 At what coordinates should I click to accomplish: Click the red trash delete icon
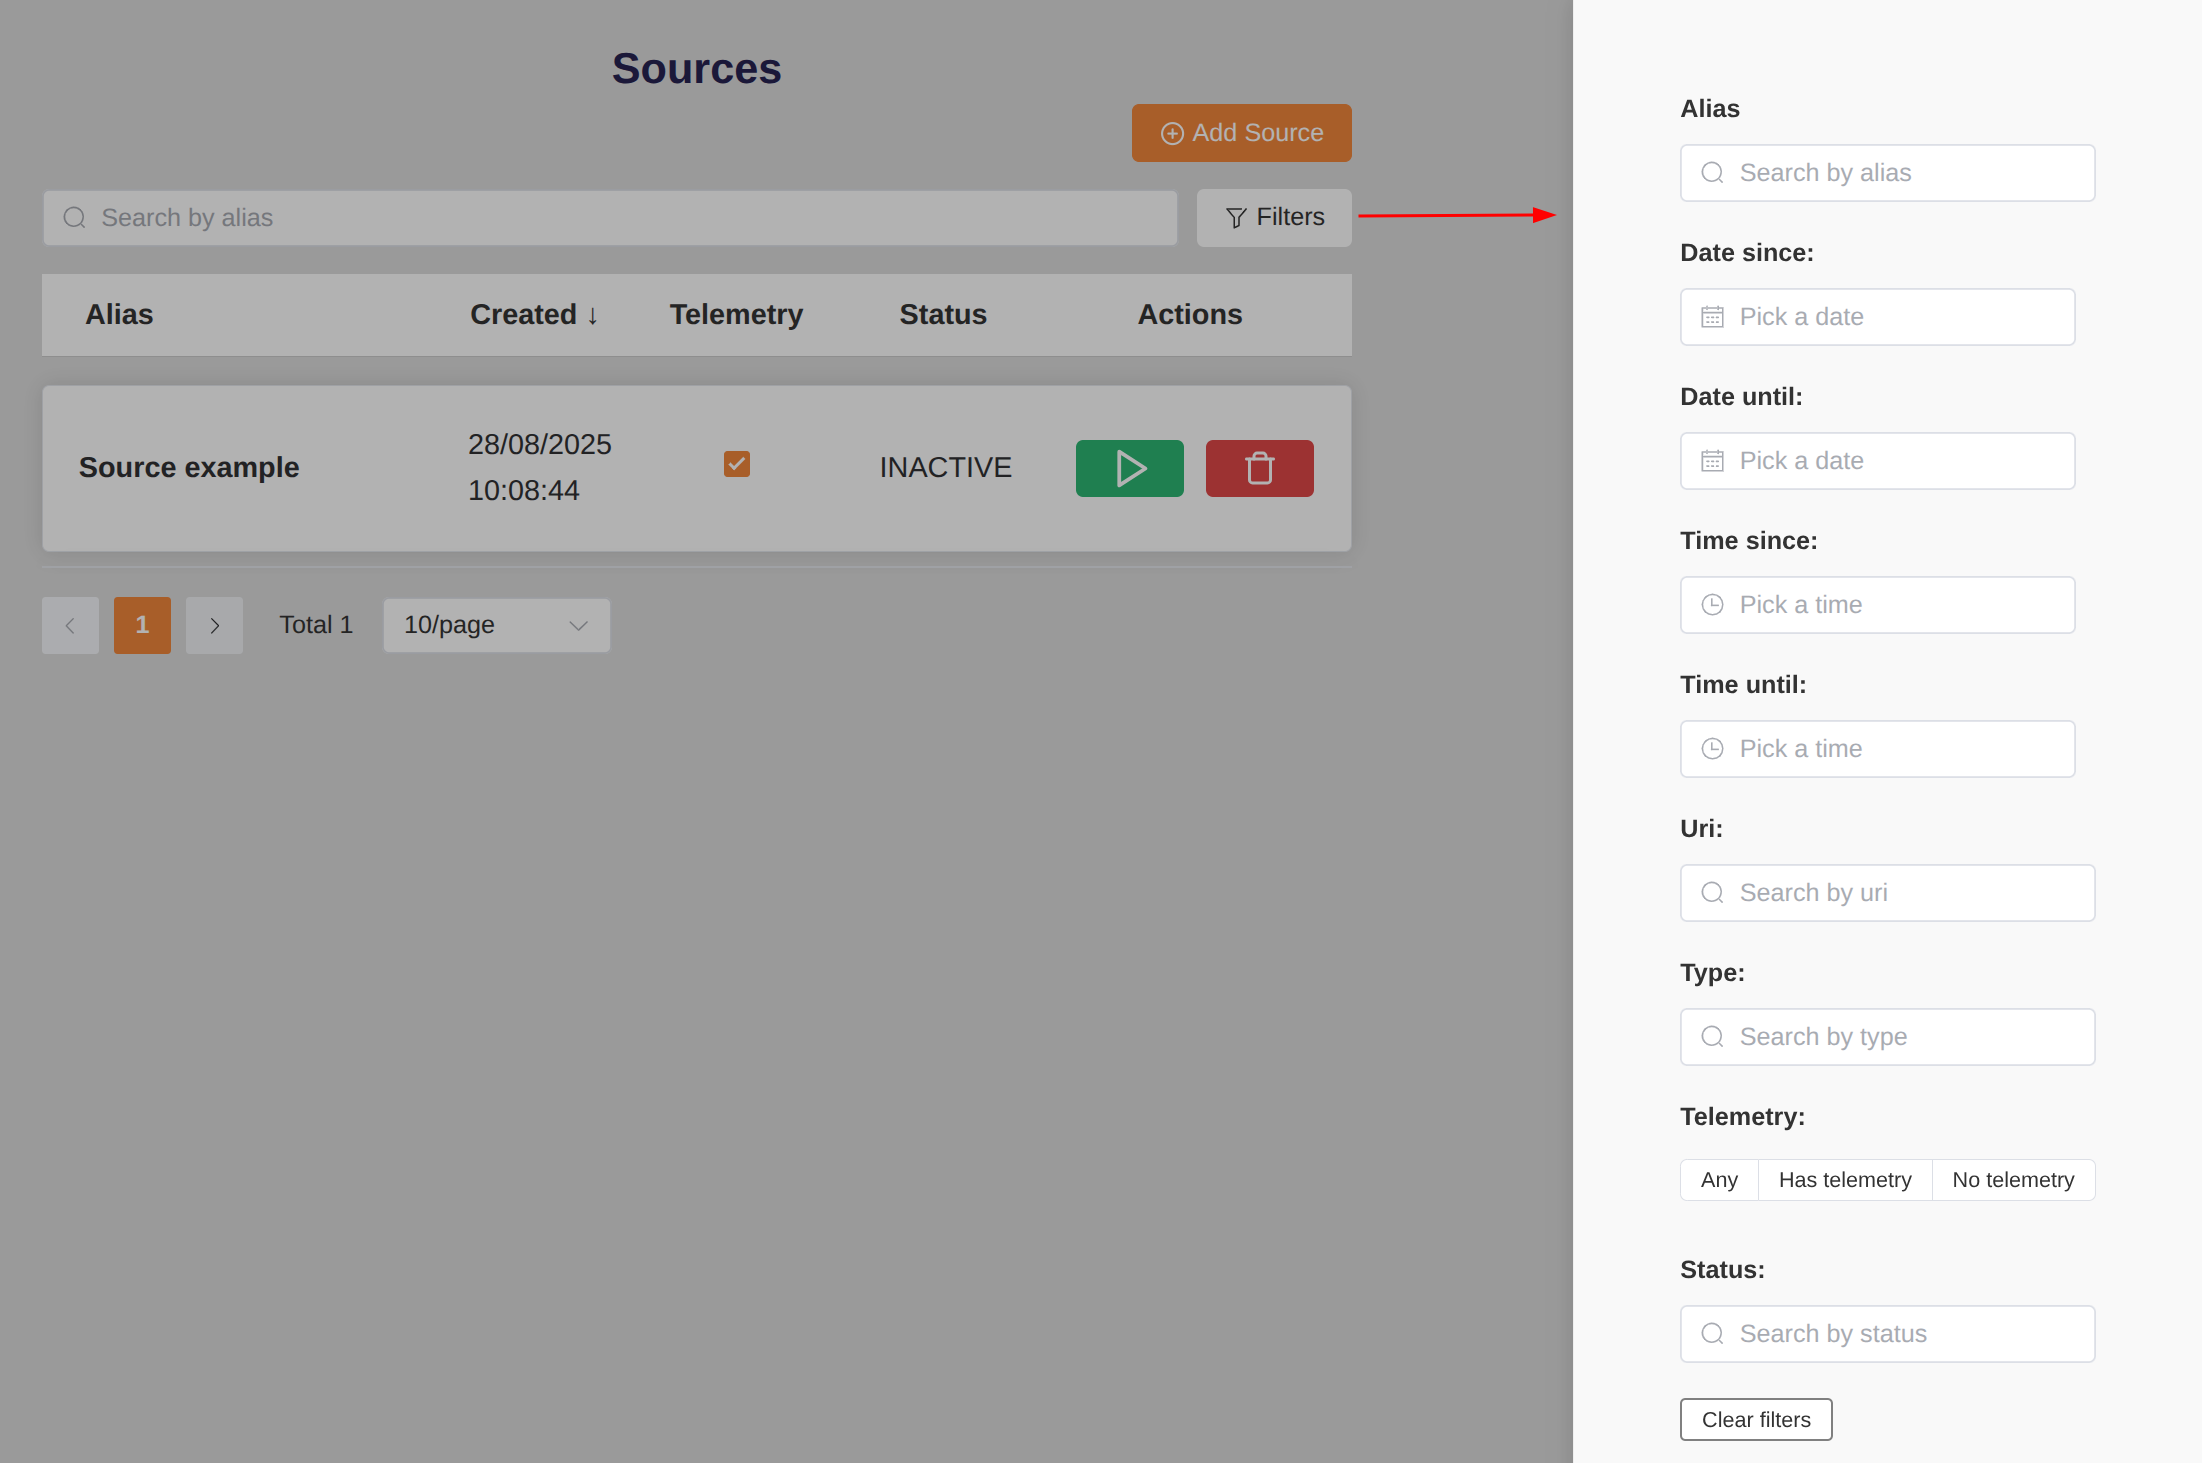1259,468
